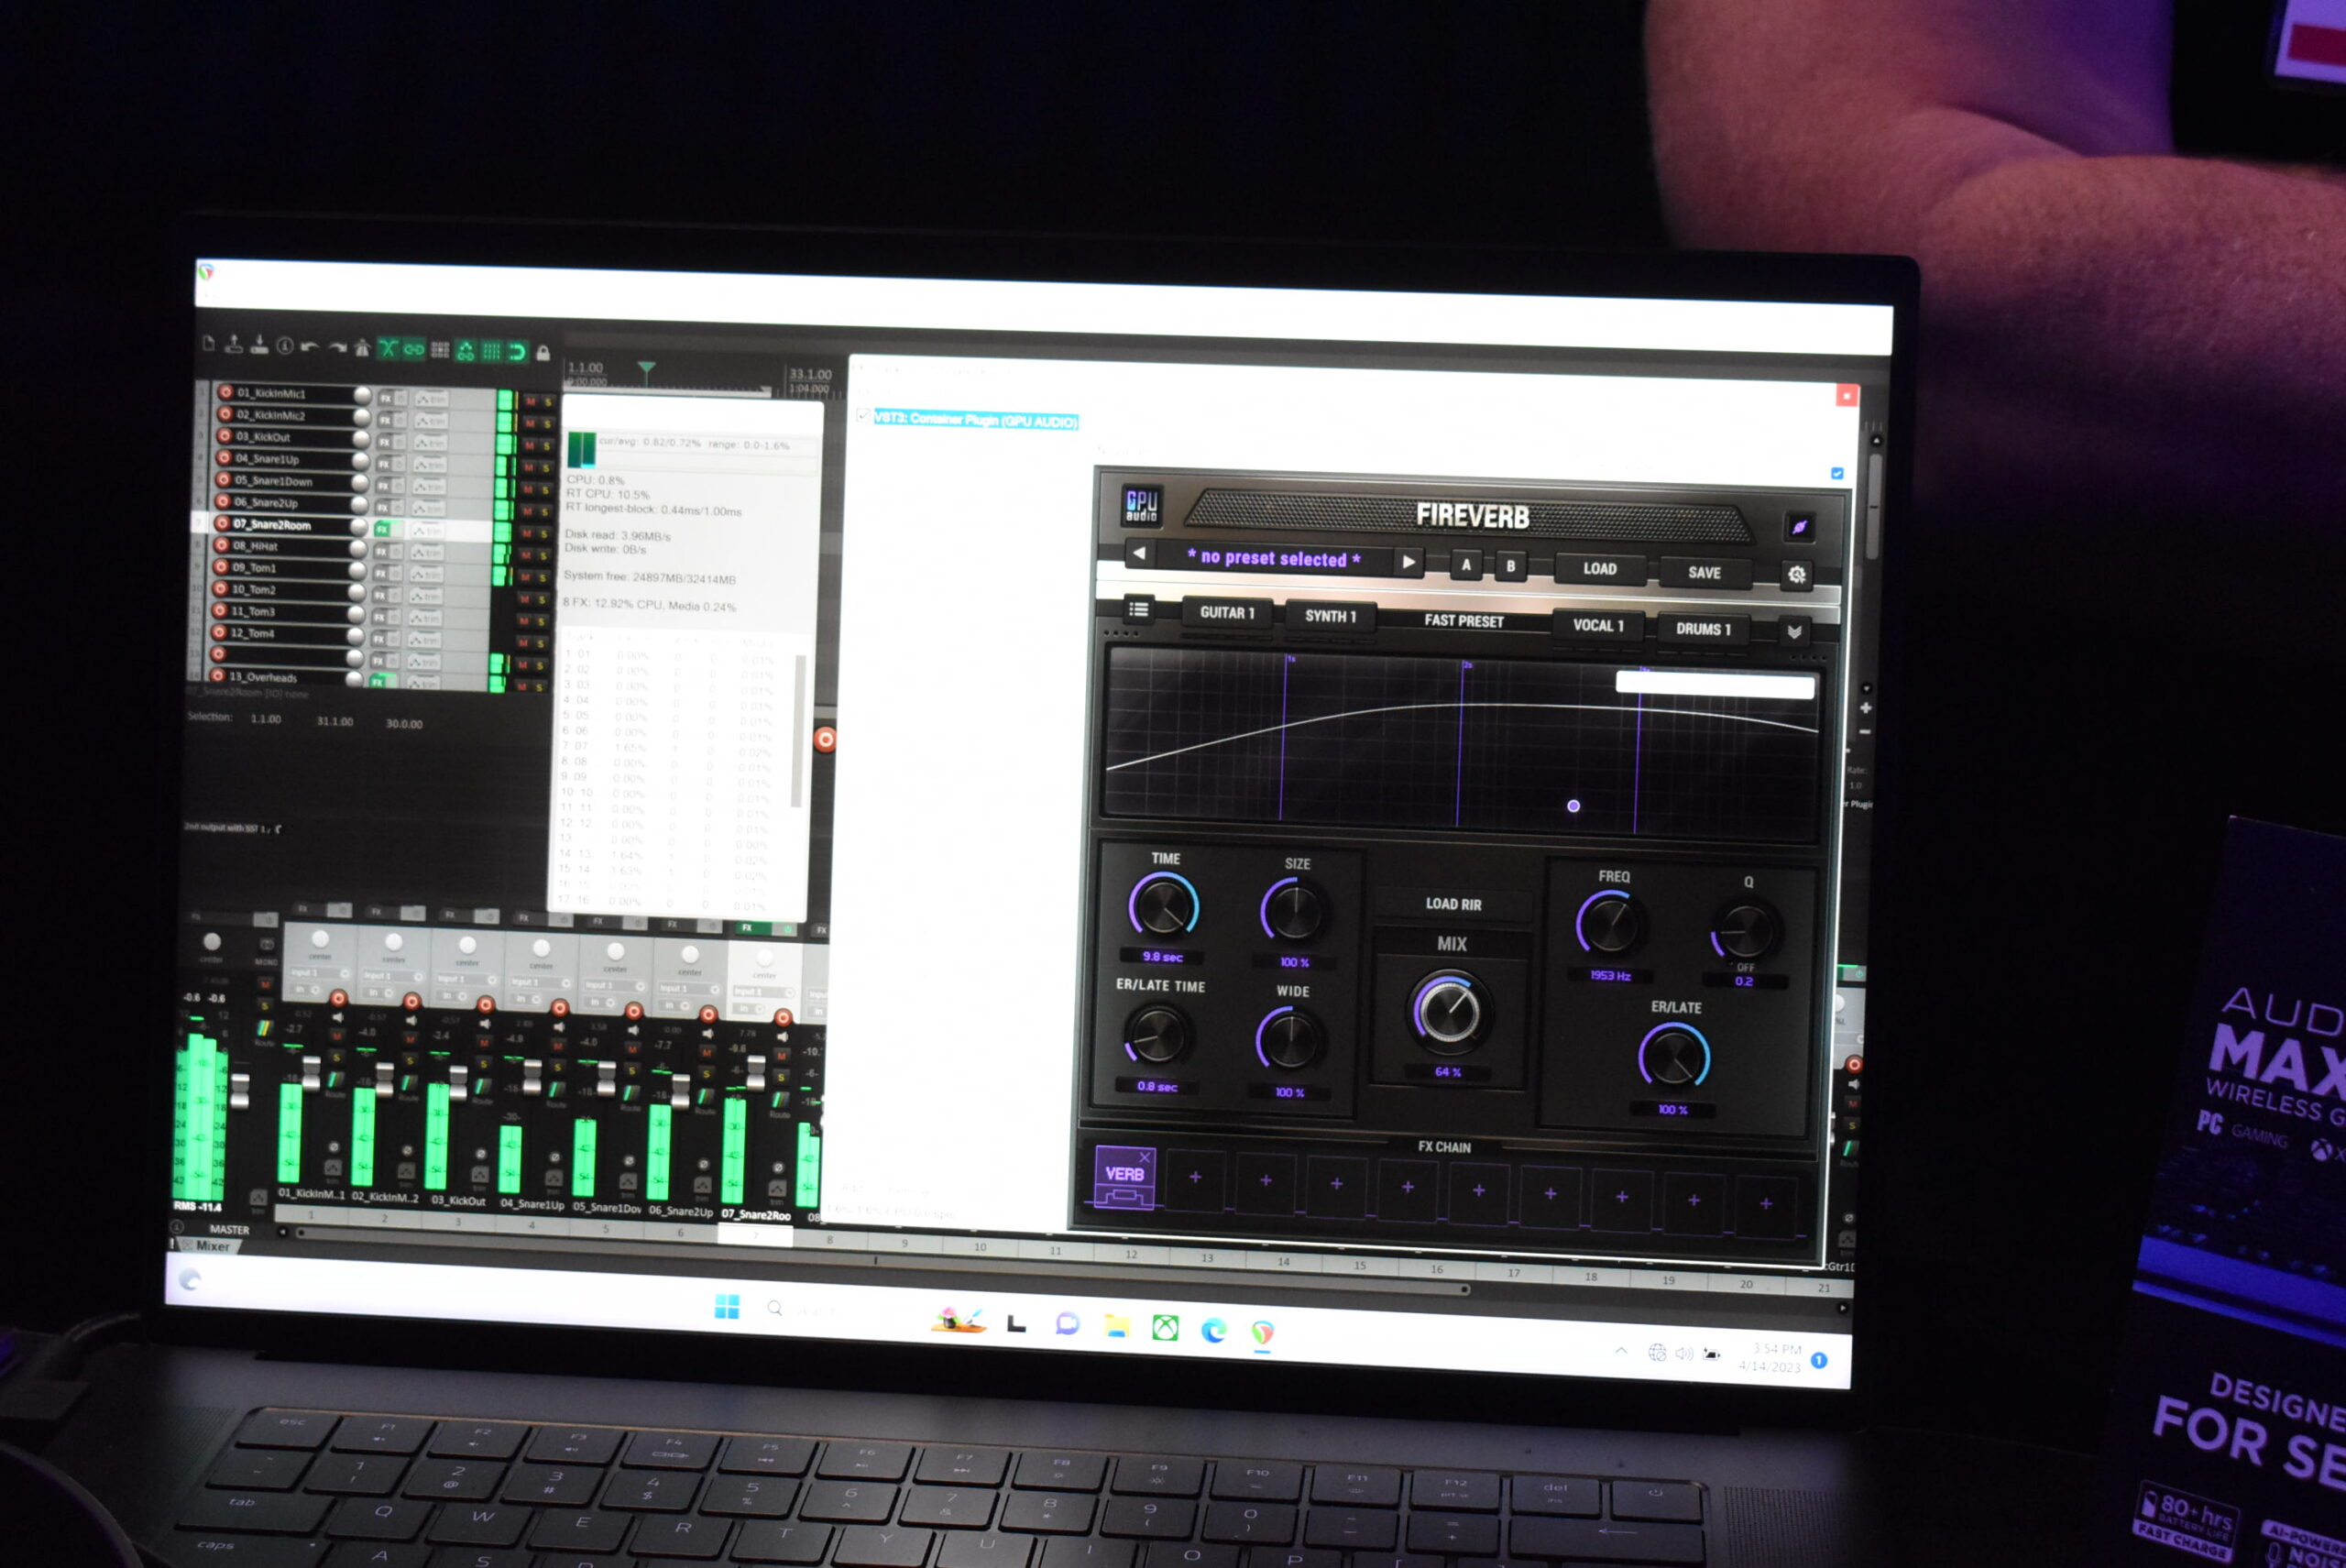
Task: Open FX button for 07_Snare2Room track
Action: [x=382, y=528]
